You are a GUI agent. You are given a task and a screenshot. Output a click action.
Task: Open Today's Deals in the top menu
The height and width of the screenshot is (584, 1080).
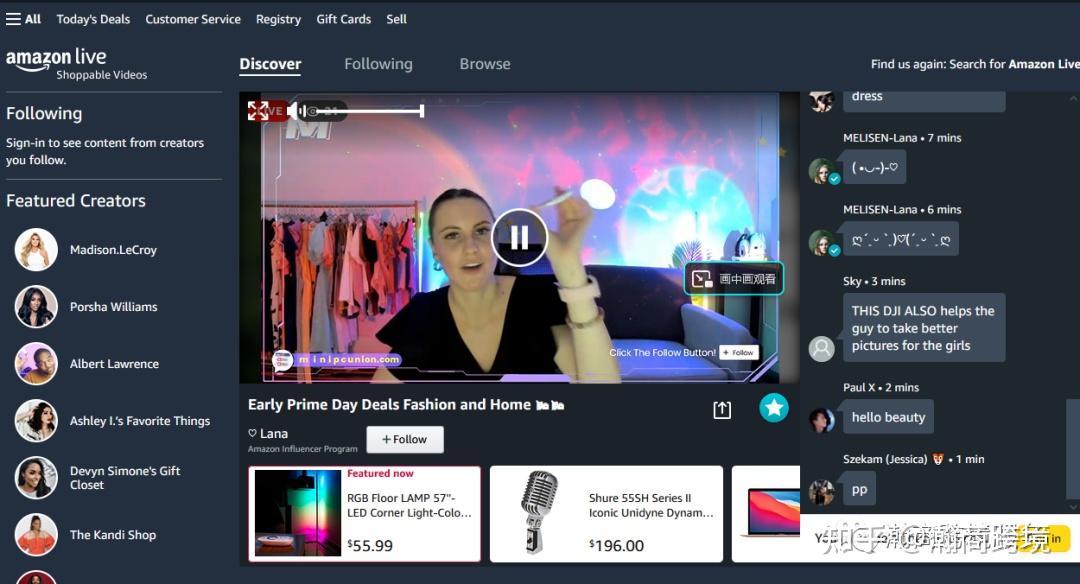(93, 18)
